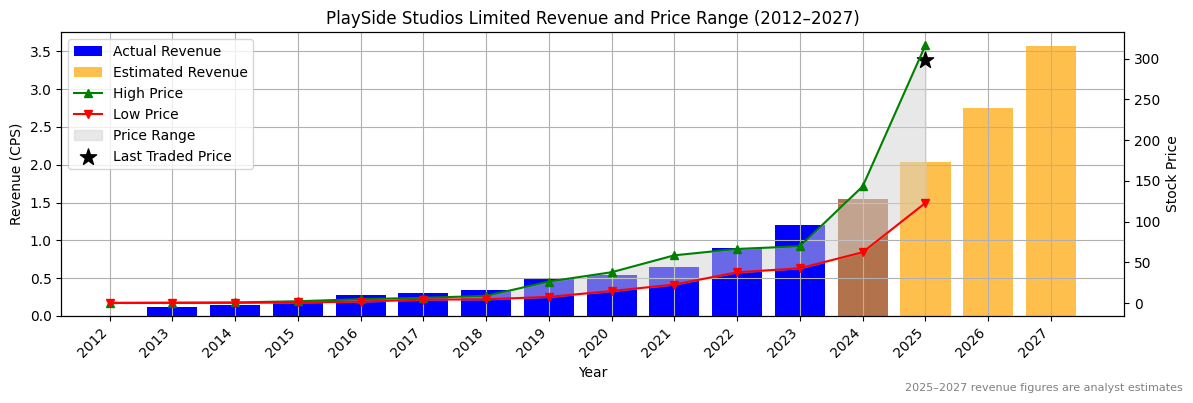
Task: Click the 'Stock Price' axis title
Action: point(1172,174)
